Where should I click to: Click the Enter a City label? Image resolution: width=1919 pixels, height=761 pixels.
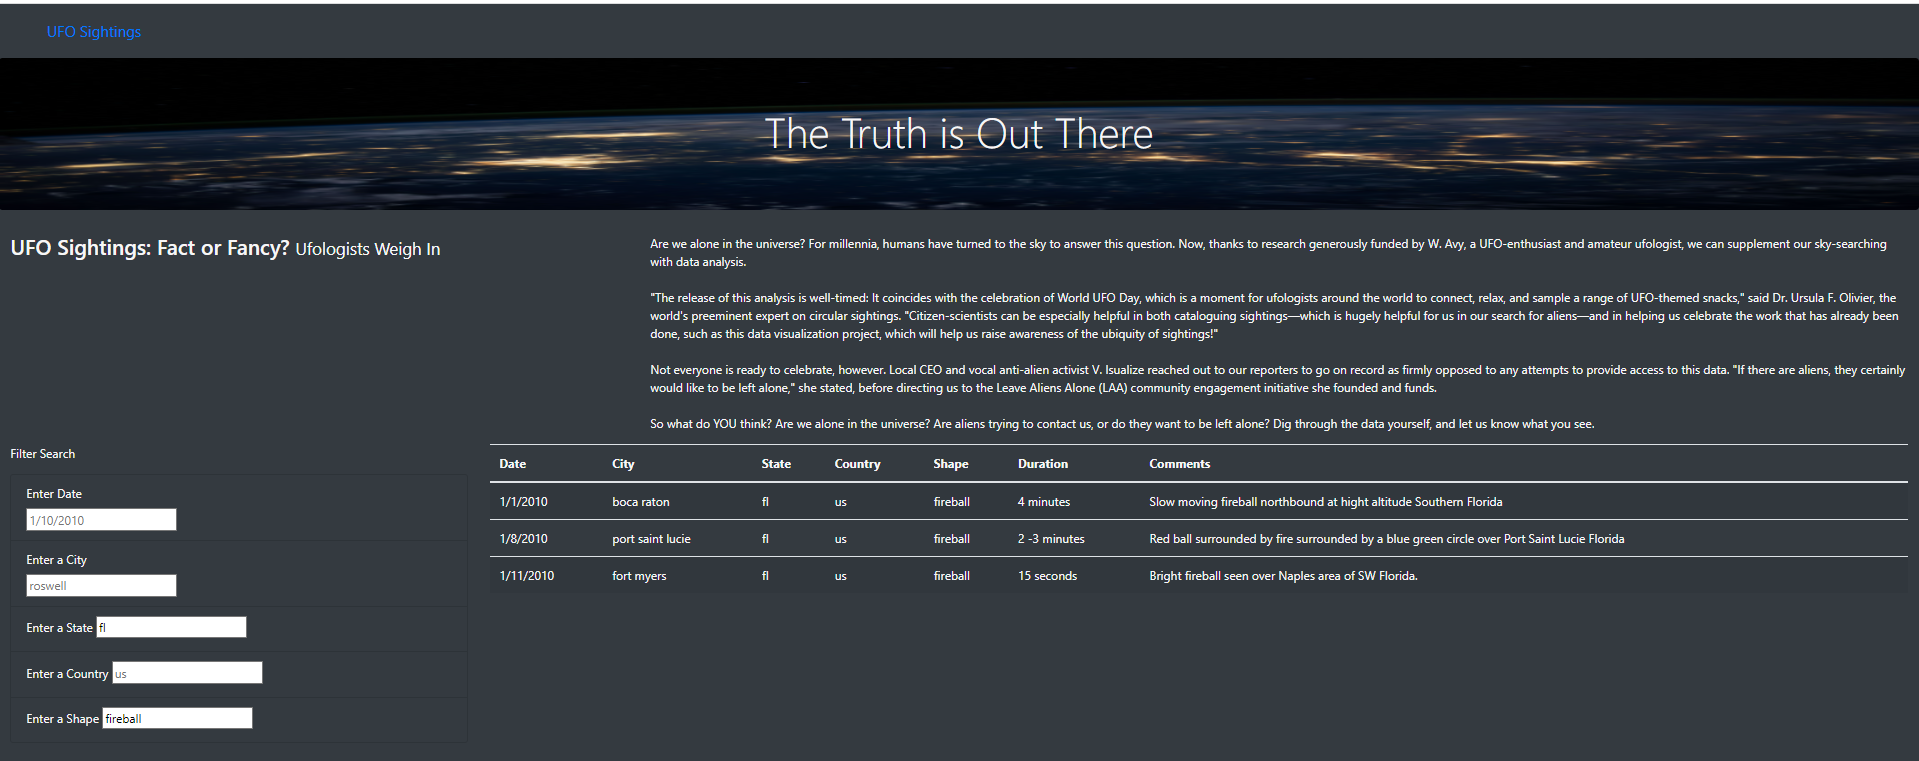[x=56, y=560]
